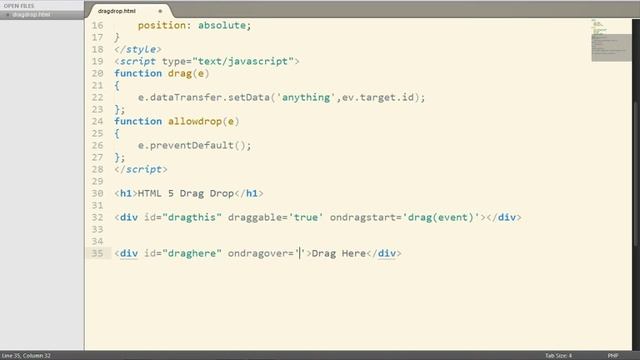Image resolution: width=640 pixels, height=360 pixels.
Task: Click 'ev.target.id' in the setData line
Action: coord(378,98)
